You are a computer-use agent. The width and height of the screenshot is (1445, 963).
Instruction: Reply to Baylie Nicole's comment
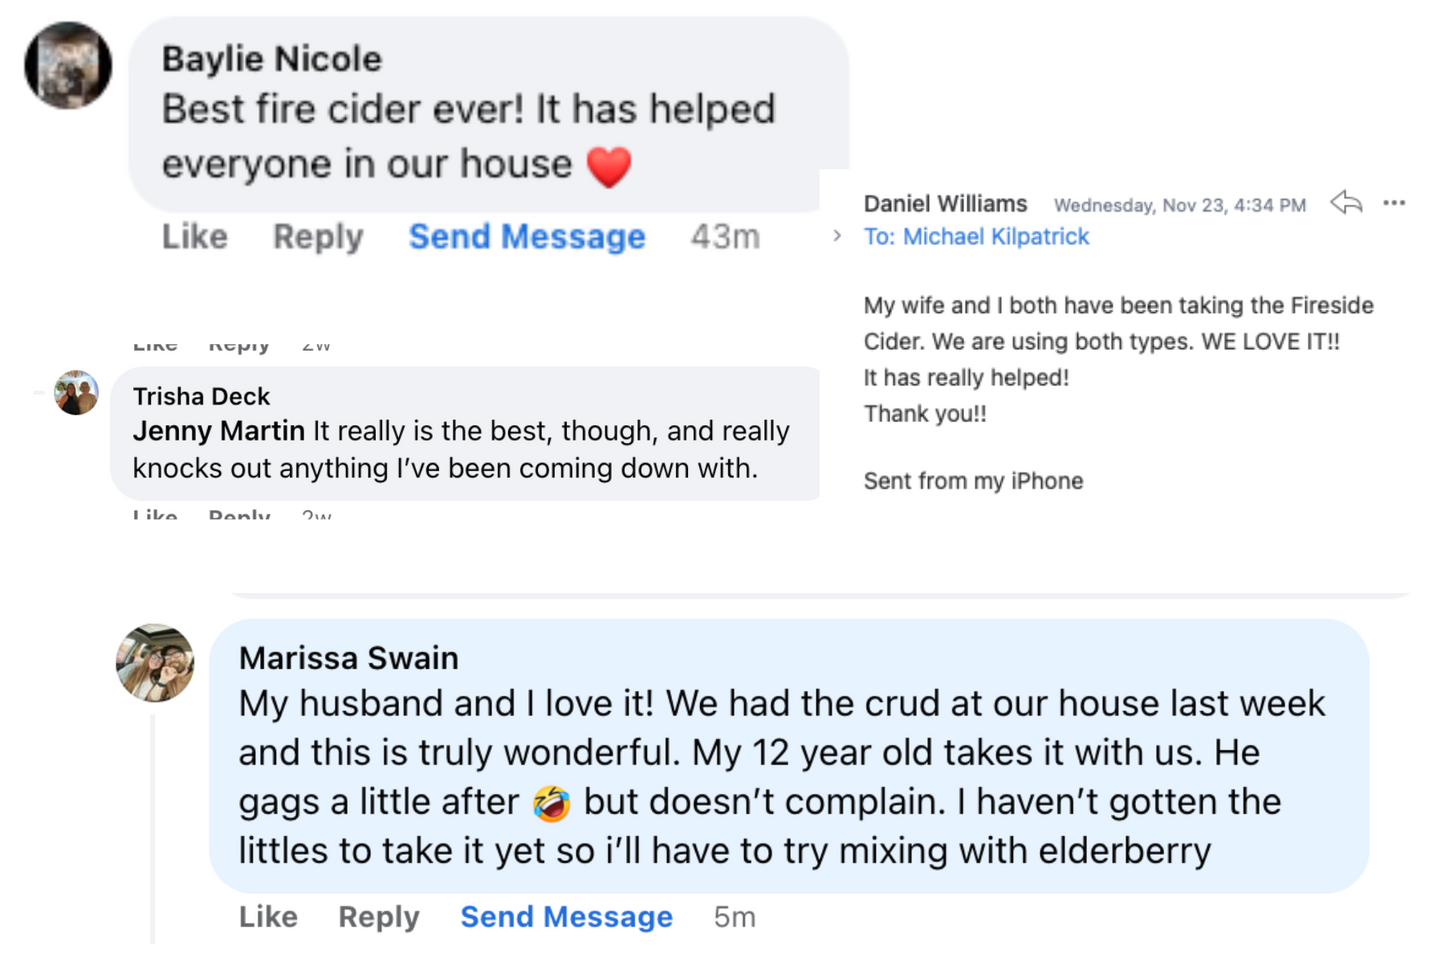click(x=318, y=237)
